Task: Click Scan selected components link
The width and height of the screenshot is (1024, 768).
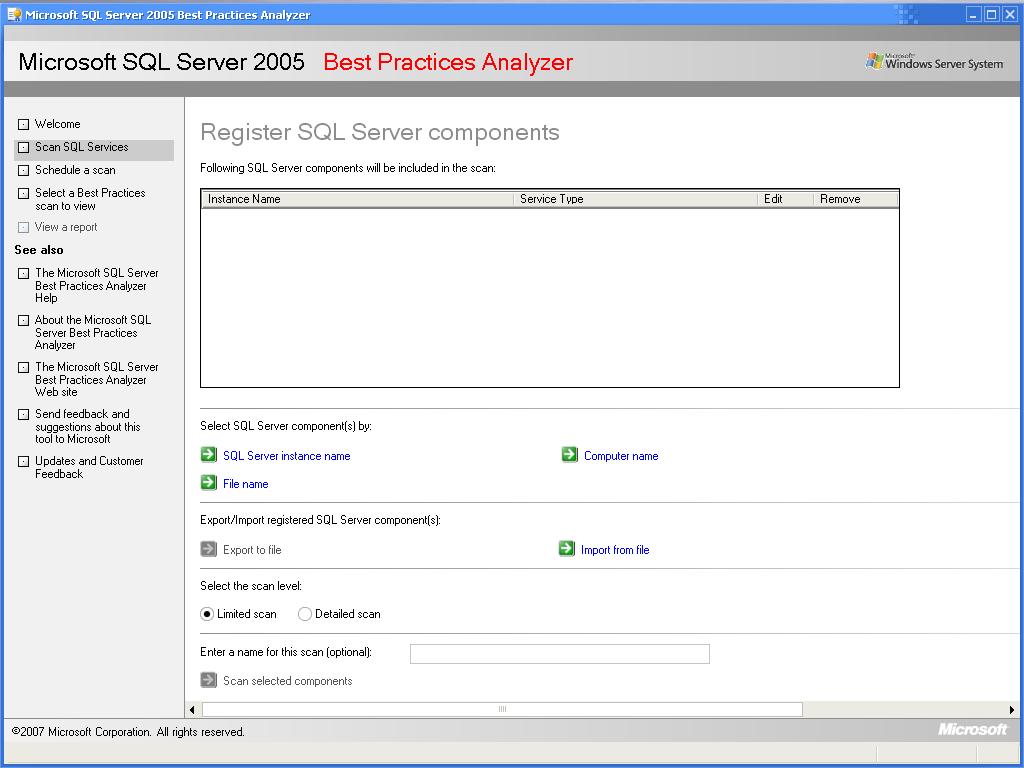Action: [x=287, y=681]
